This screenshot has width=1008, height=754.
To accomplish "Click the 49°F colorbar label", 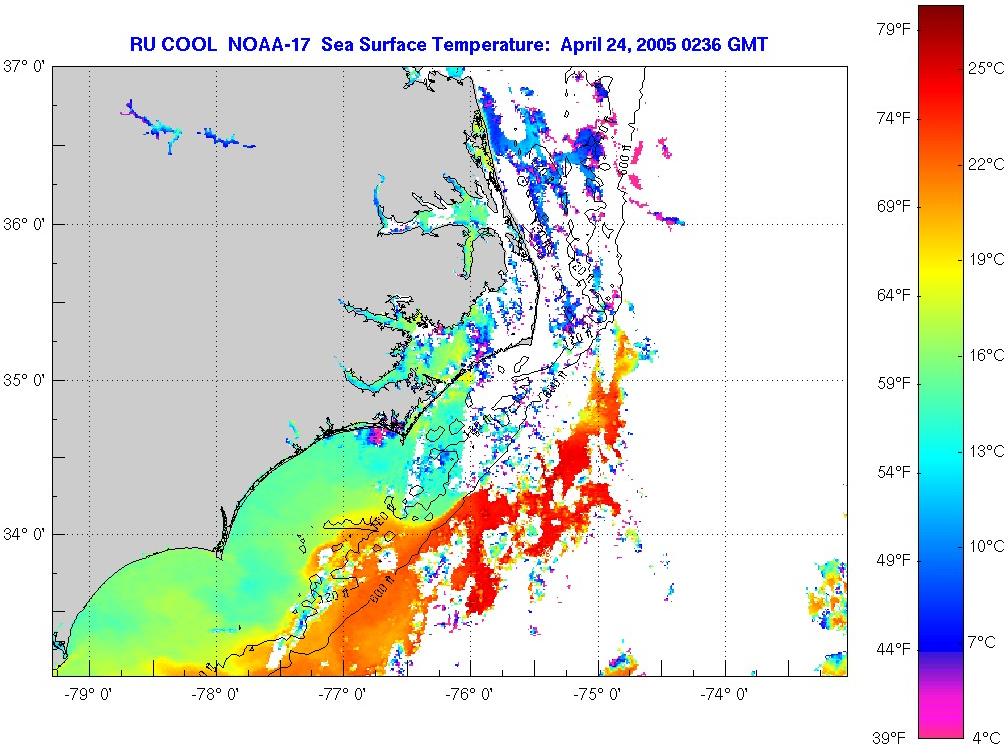I will (x=894, y=561).
